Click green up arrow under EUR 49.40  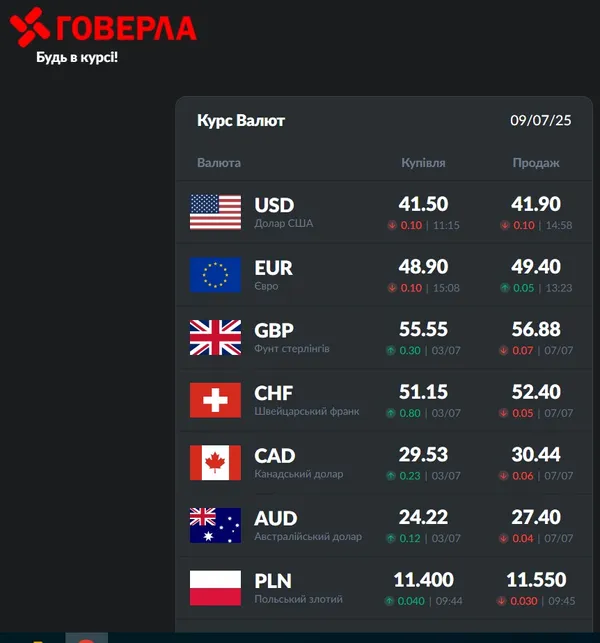(505, 288)
